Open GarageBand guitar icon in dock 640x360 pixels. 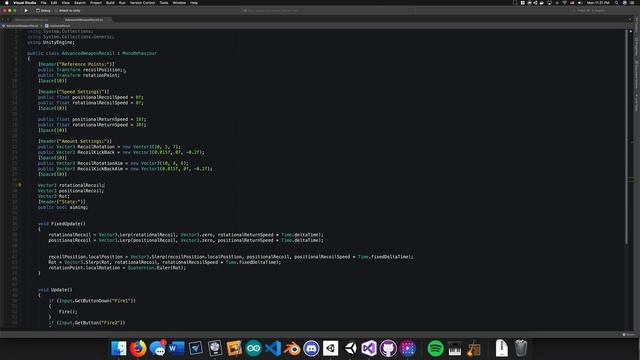click(474, 348)
